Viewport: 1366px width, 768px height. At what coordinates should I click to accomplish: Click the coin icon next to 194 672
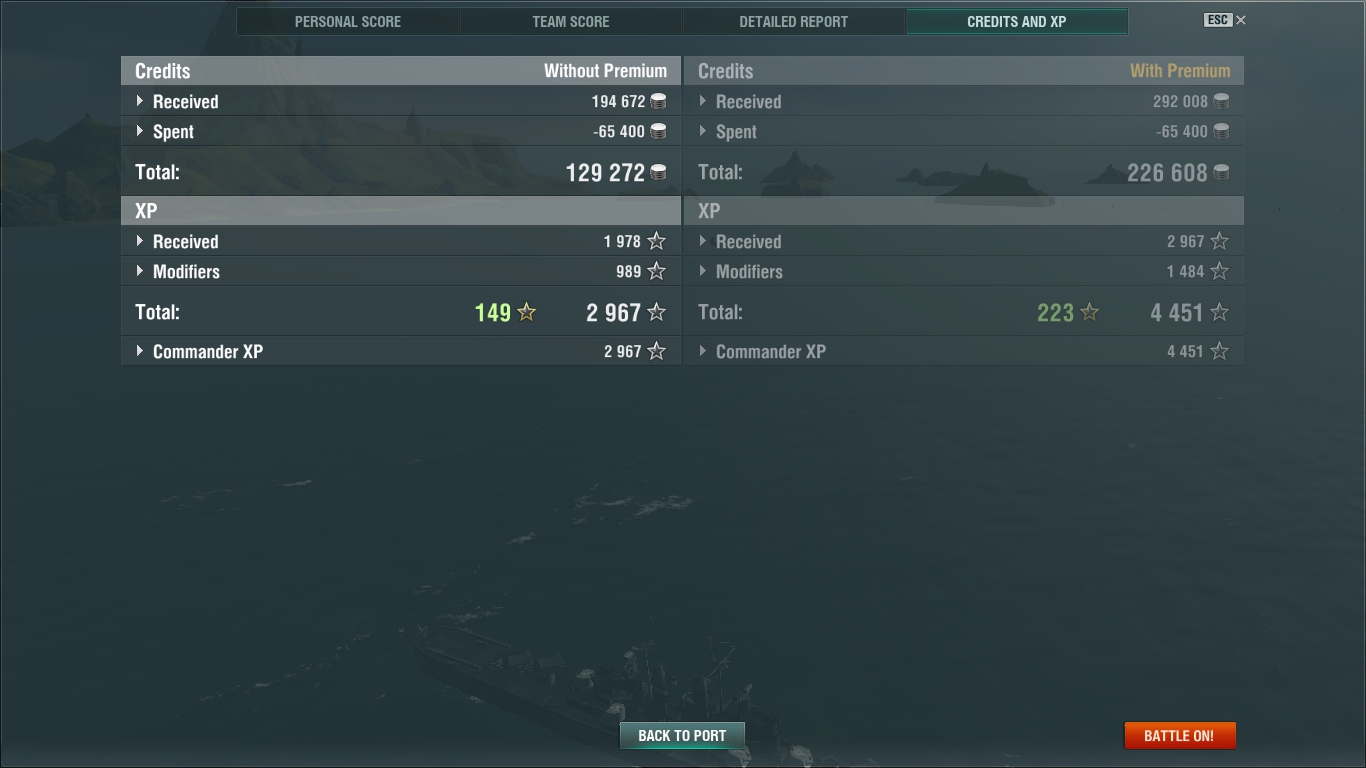click(658, 101)
